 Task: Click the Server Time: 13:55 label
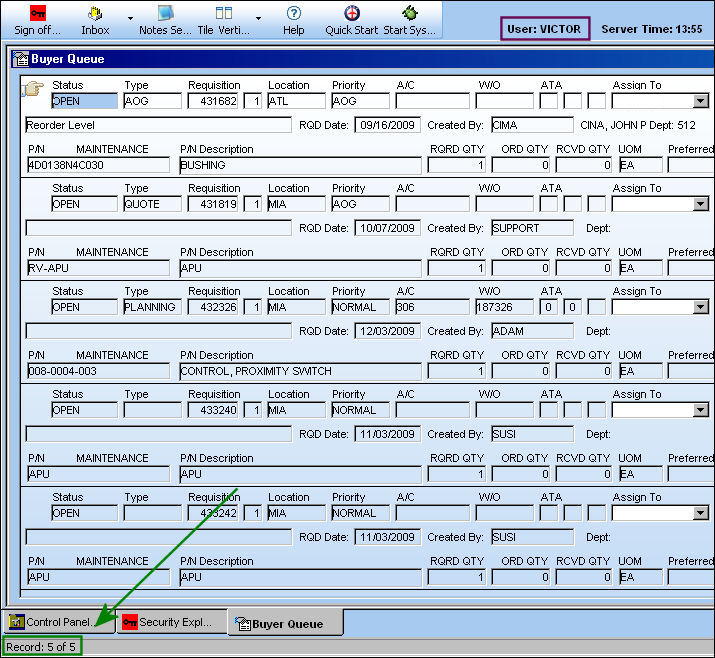652,29
